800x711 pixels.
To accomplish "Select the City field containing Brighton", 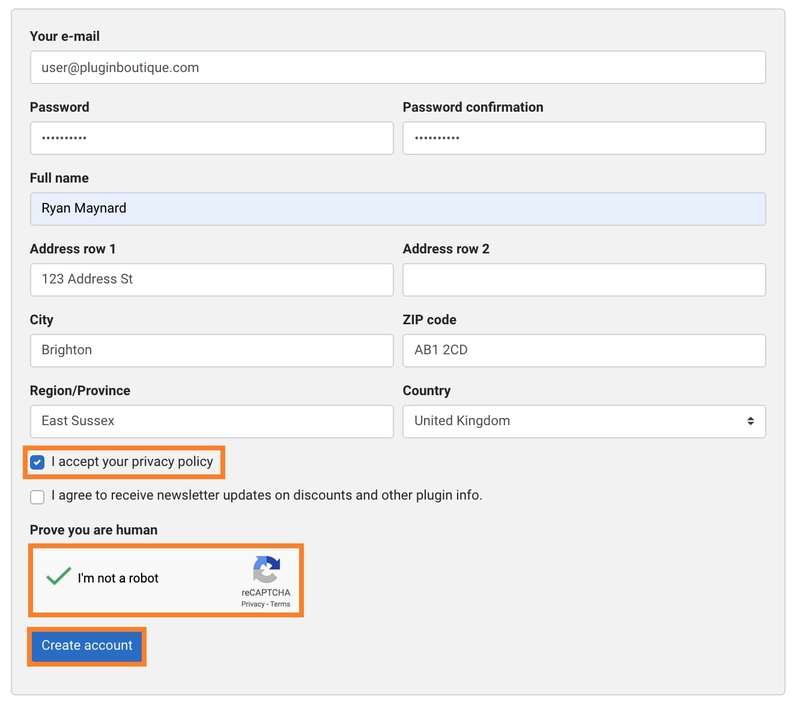I will click(x=211, y=350).
